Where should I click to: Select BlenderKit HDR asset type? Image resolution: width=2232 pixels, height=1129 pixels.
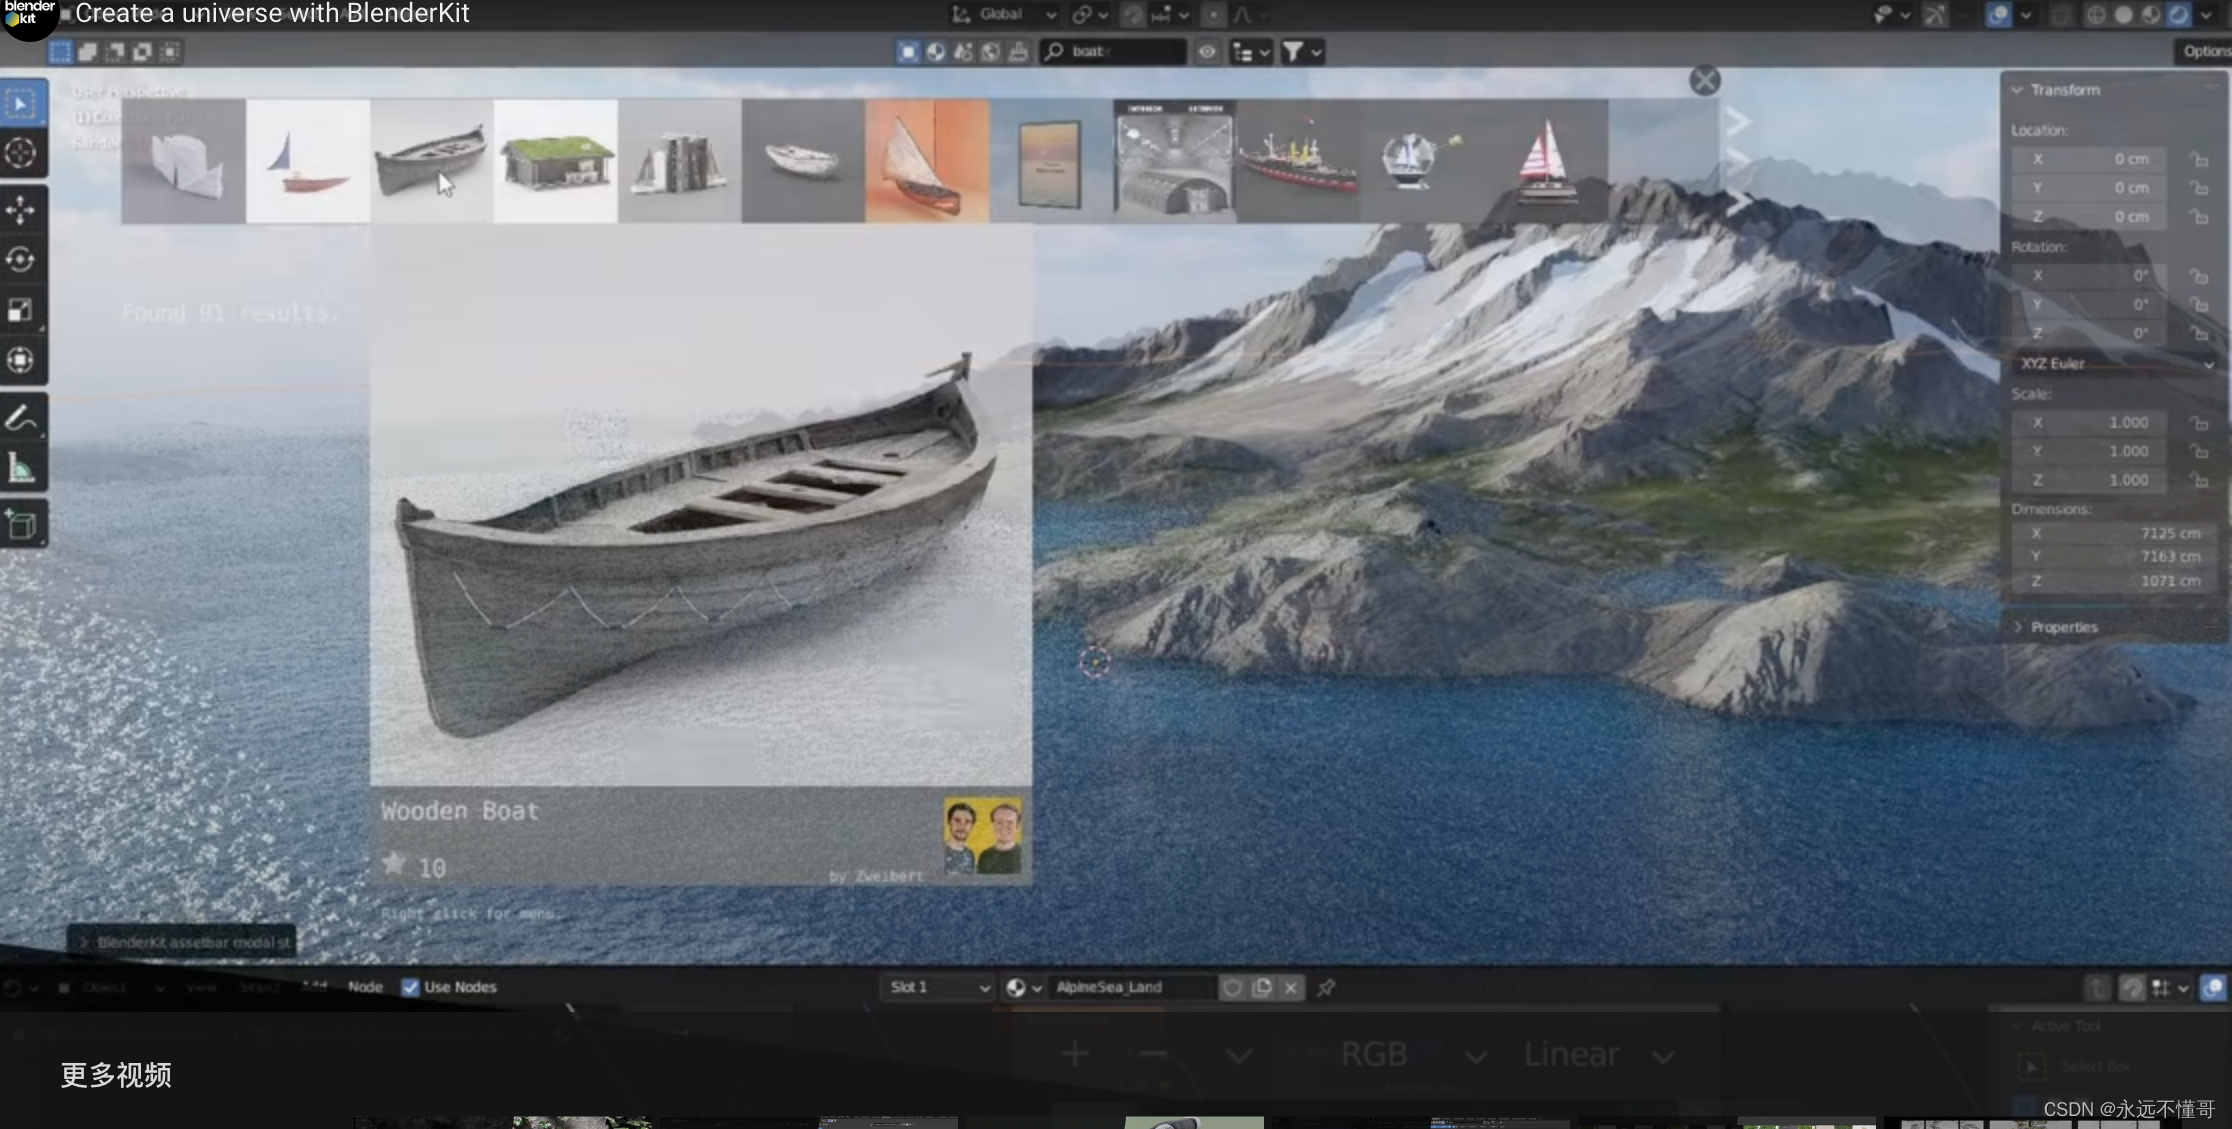(x=990, y=52)
